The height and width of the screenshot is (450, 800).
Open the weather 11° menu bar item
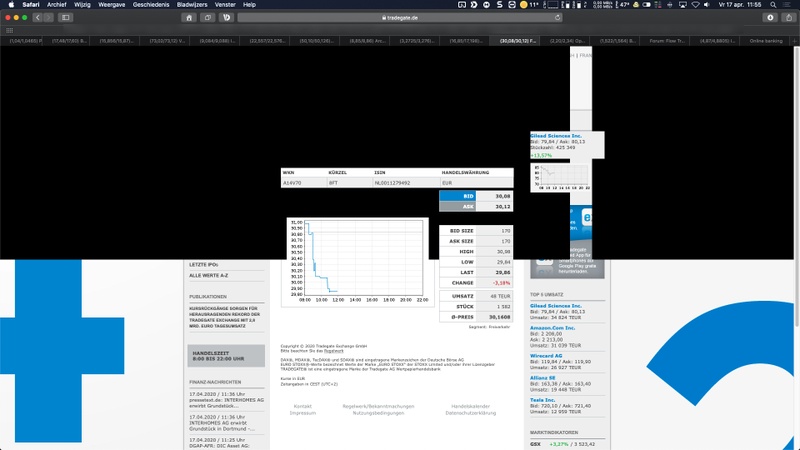click(x=529, y=5)
